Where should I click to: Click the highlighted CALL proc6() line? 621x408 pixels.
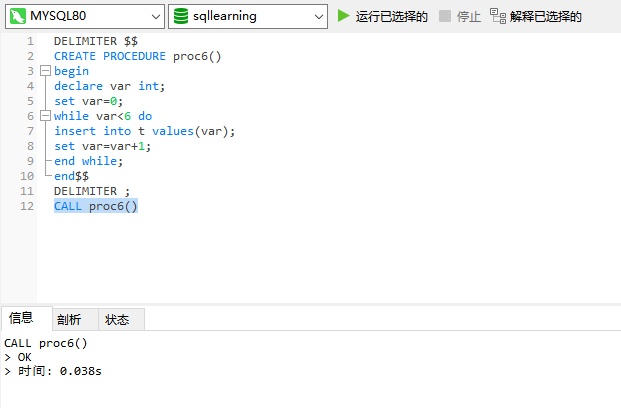tap(96, 206)
